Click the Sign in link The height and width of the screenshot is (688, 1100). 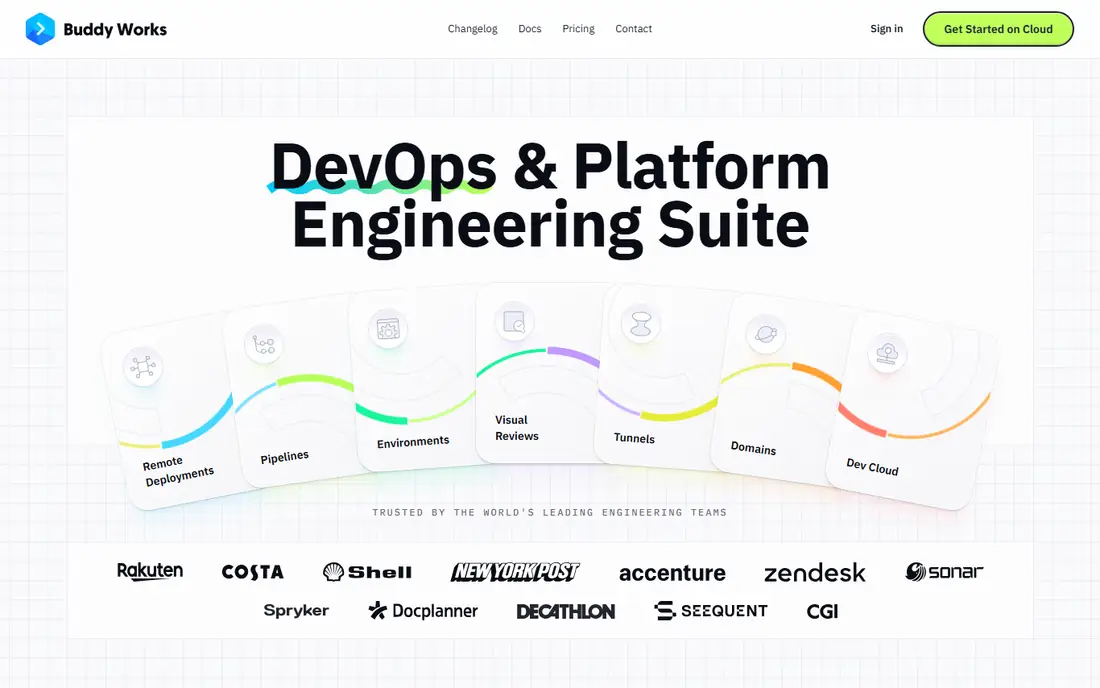click(x=887, y=29)
